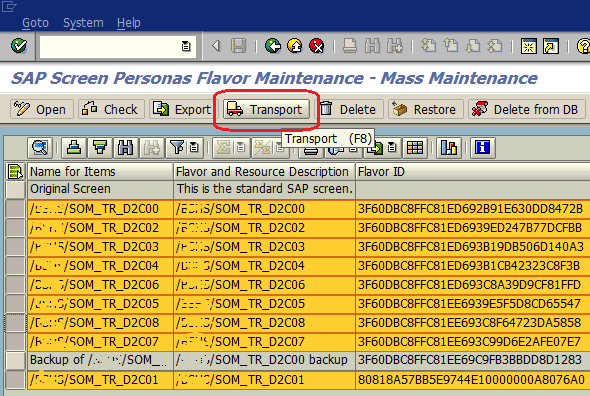This screenshot has height=396, width=590.
Task: Open the System menu
Action: 83,23
